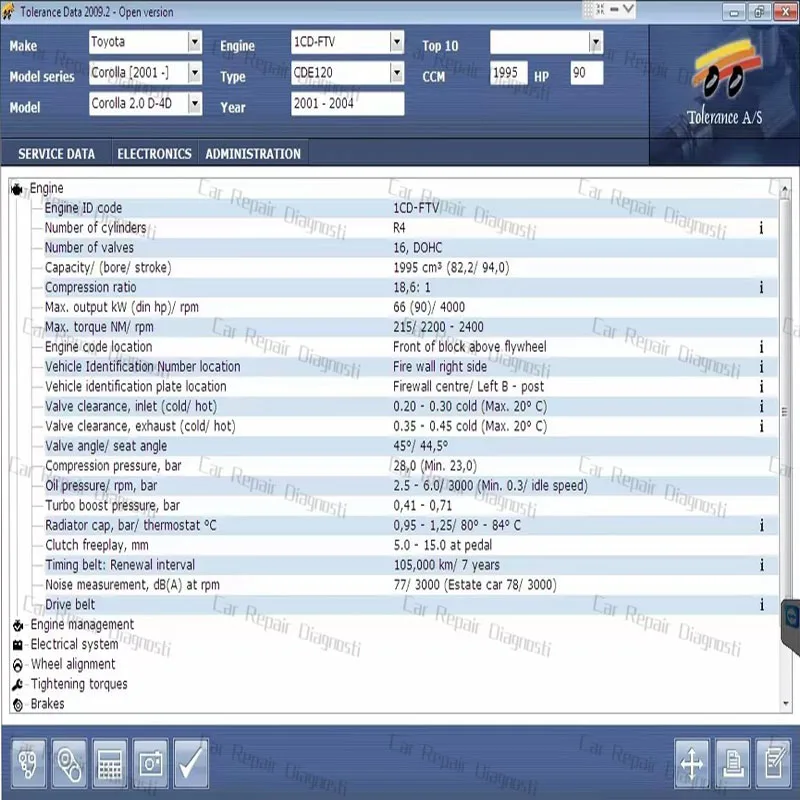This screenshot has height=800, width=800.
Task: Click the Tolerance A/S logo
Action: (x=724, y=84)
